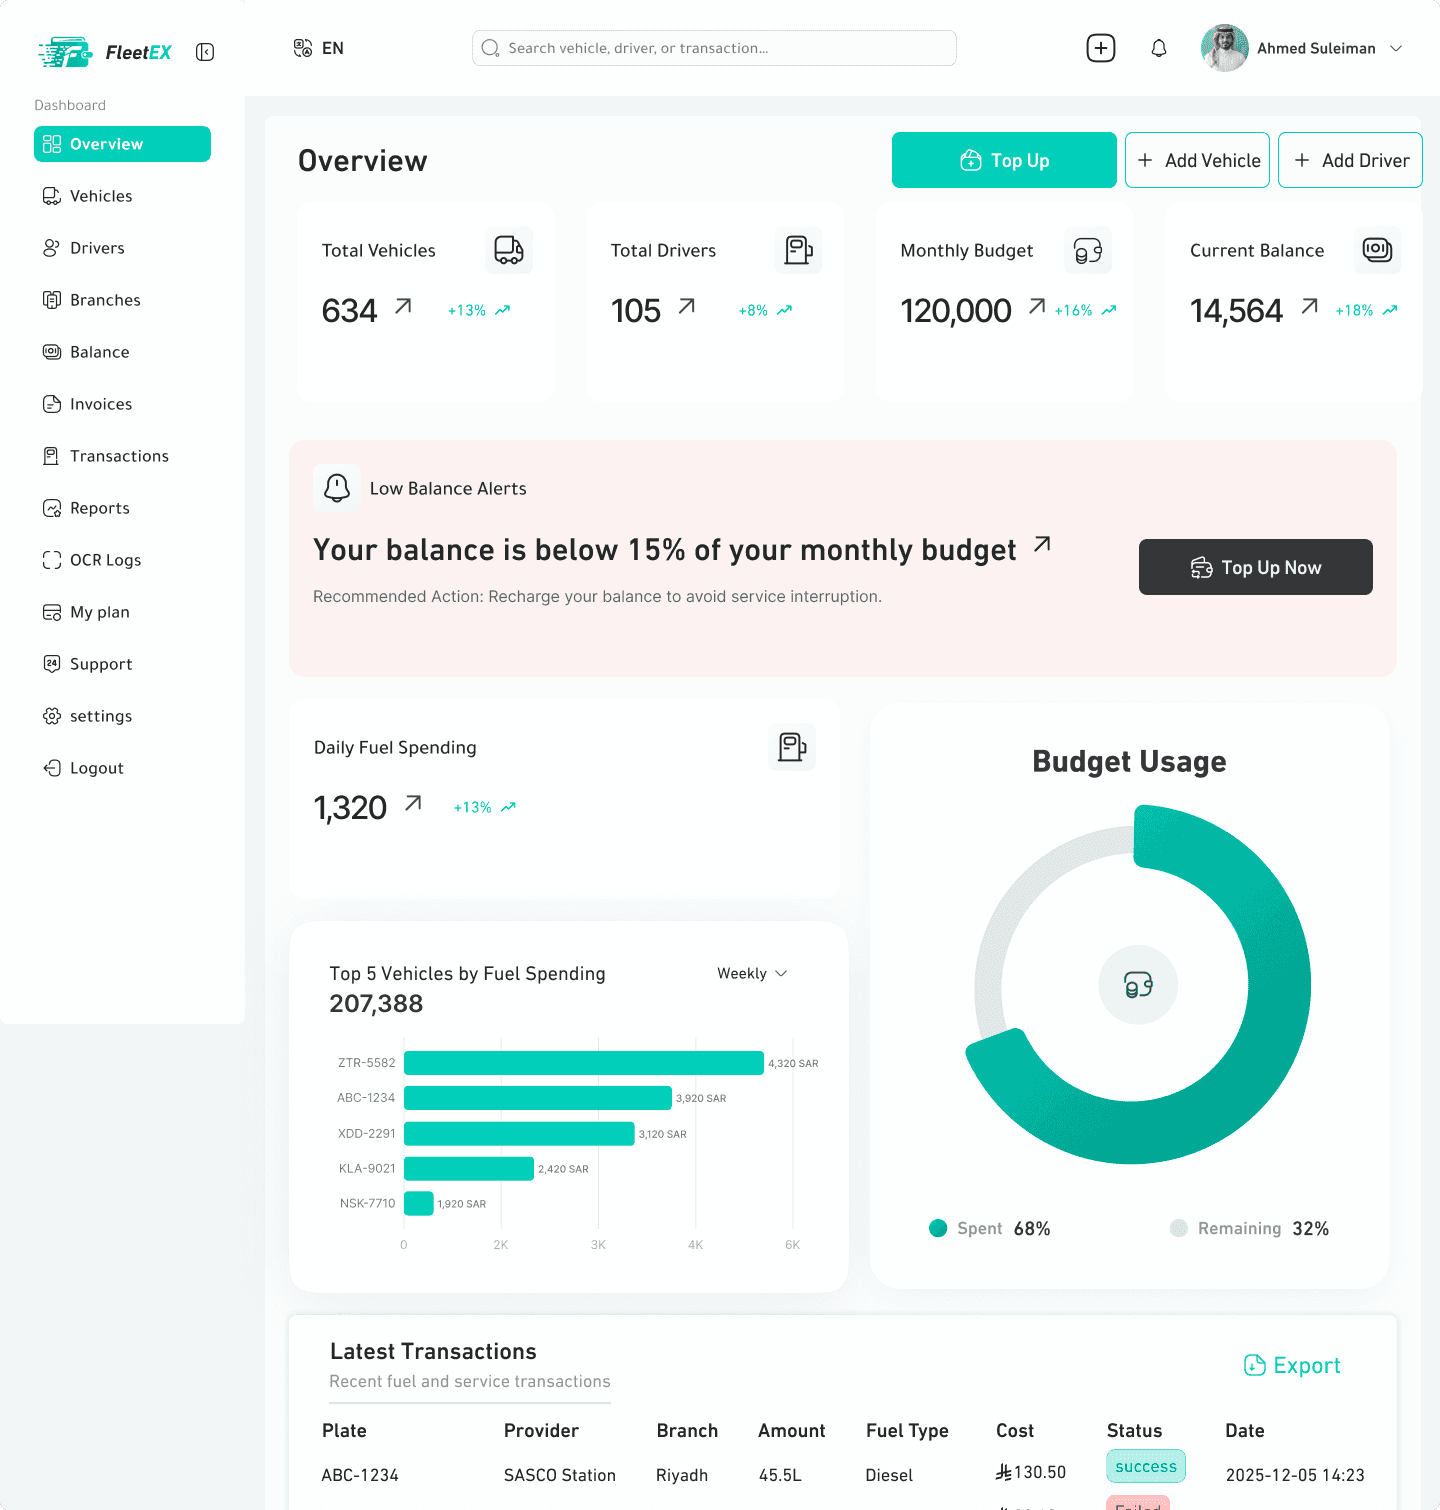Click the +13% trend on Total Vehicles
Image resolution: width=1440 pixels, height=1510 pixels.
click(479, 310)
